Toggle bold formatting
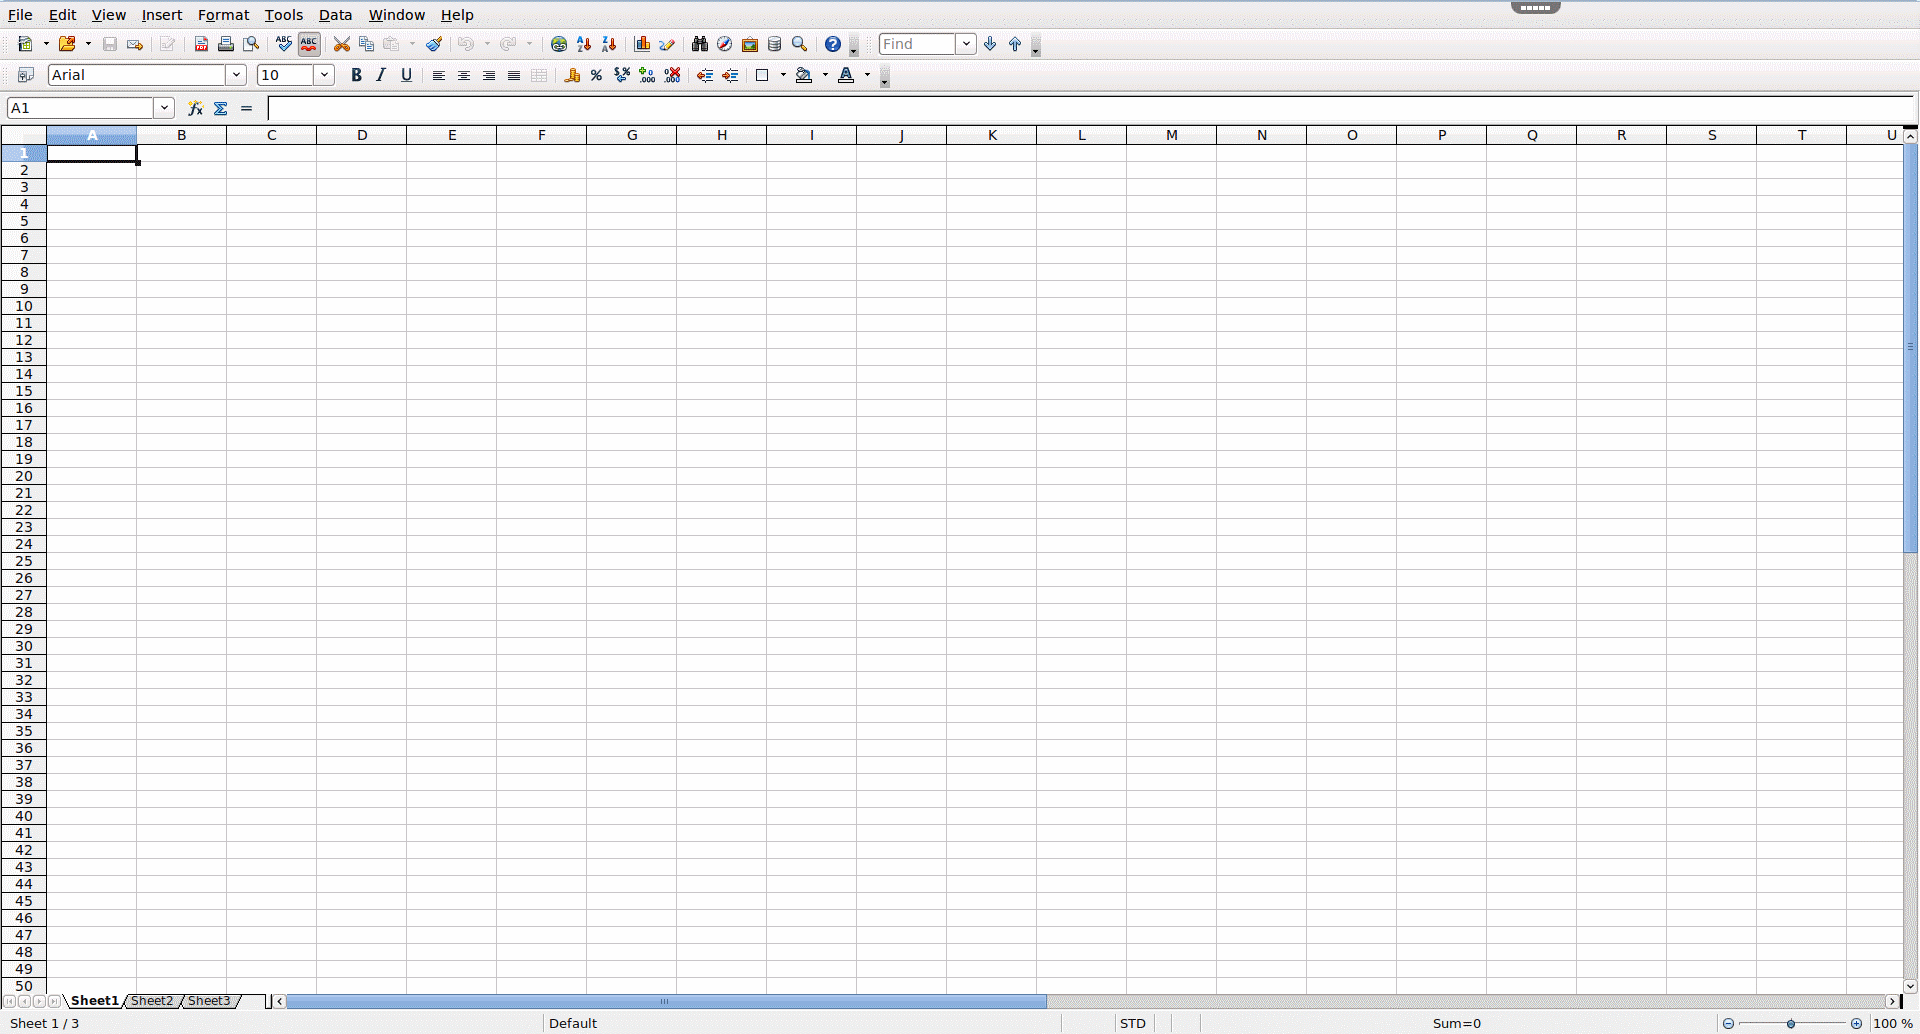 pyautogui.click(x=356, y=75)
